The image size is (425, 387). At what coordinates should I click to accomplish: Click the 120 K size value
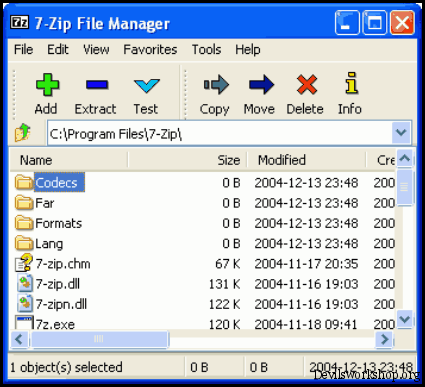click(x=225, y=324)
